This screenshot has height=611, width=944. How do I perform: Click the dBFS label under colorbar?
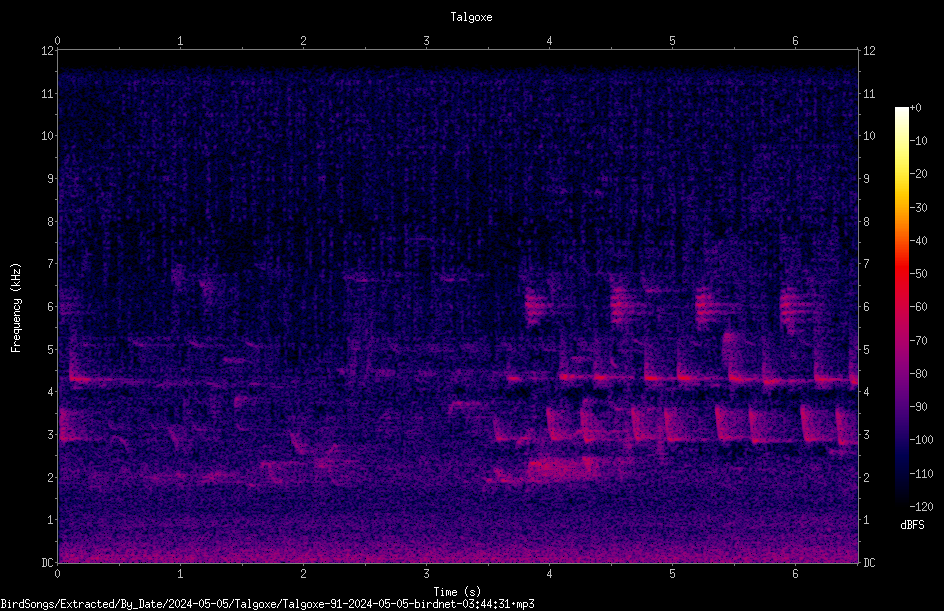pos(912,525)
